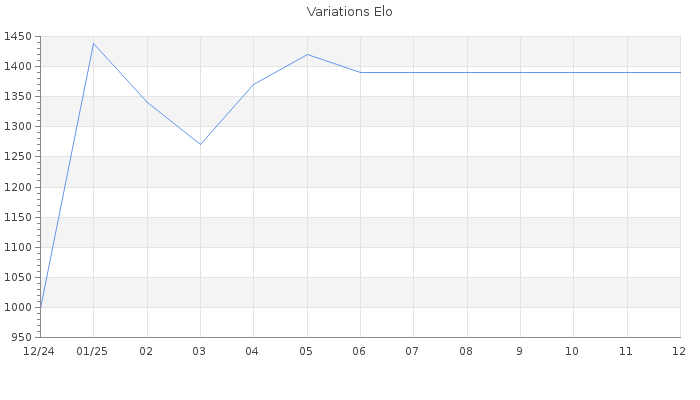Screen dimensions: 700x400
Task: Click the "Variations Elo" chart title
Action: coord(349,12)
